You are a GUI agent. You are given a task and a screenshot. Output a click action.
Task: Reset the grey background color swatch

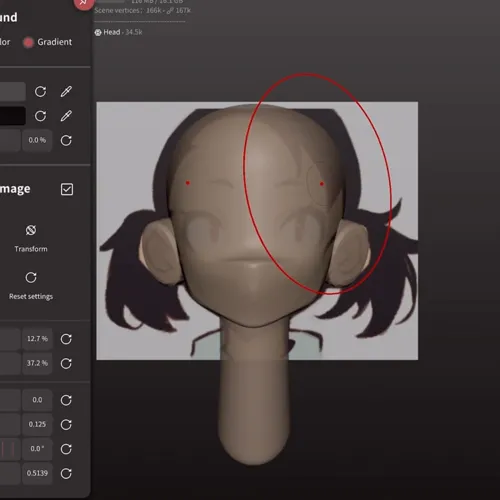(40, 91)
